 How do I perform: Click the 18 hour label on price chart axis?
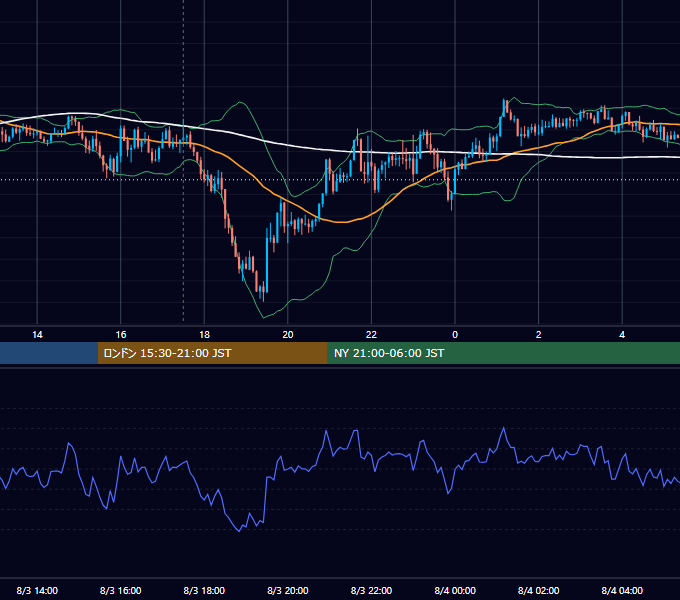point(204,335)
